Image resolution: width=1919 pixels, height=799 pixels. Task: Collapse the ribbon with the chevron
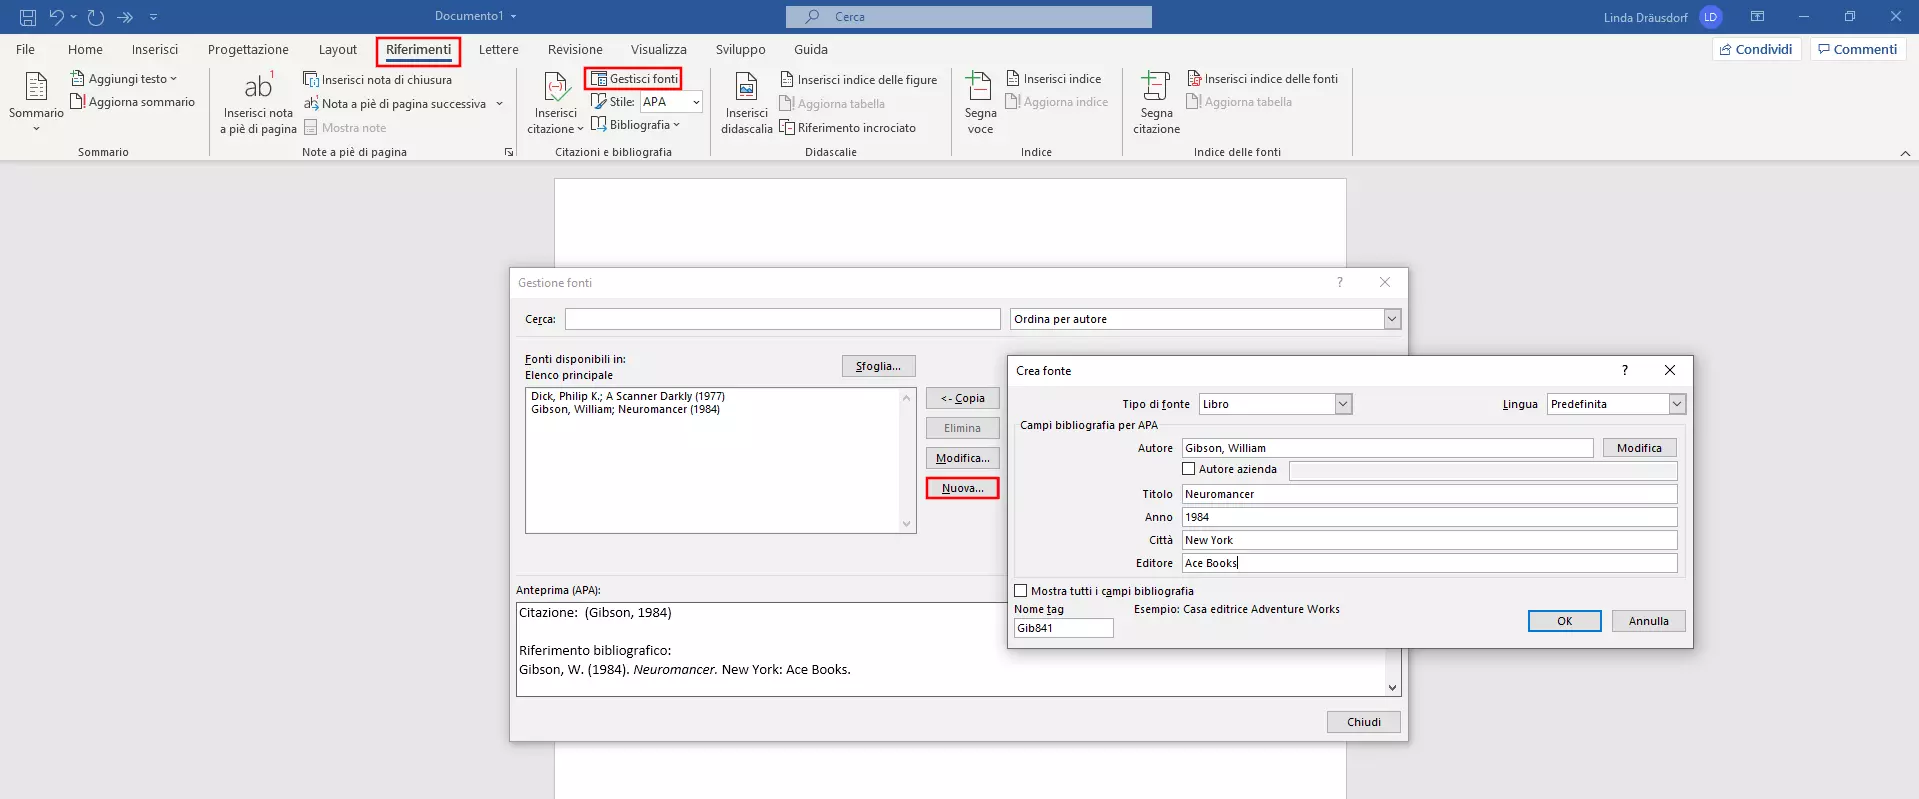click(x=1905, y=153)
